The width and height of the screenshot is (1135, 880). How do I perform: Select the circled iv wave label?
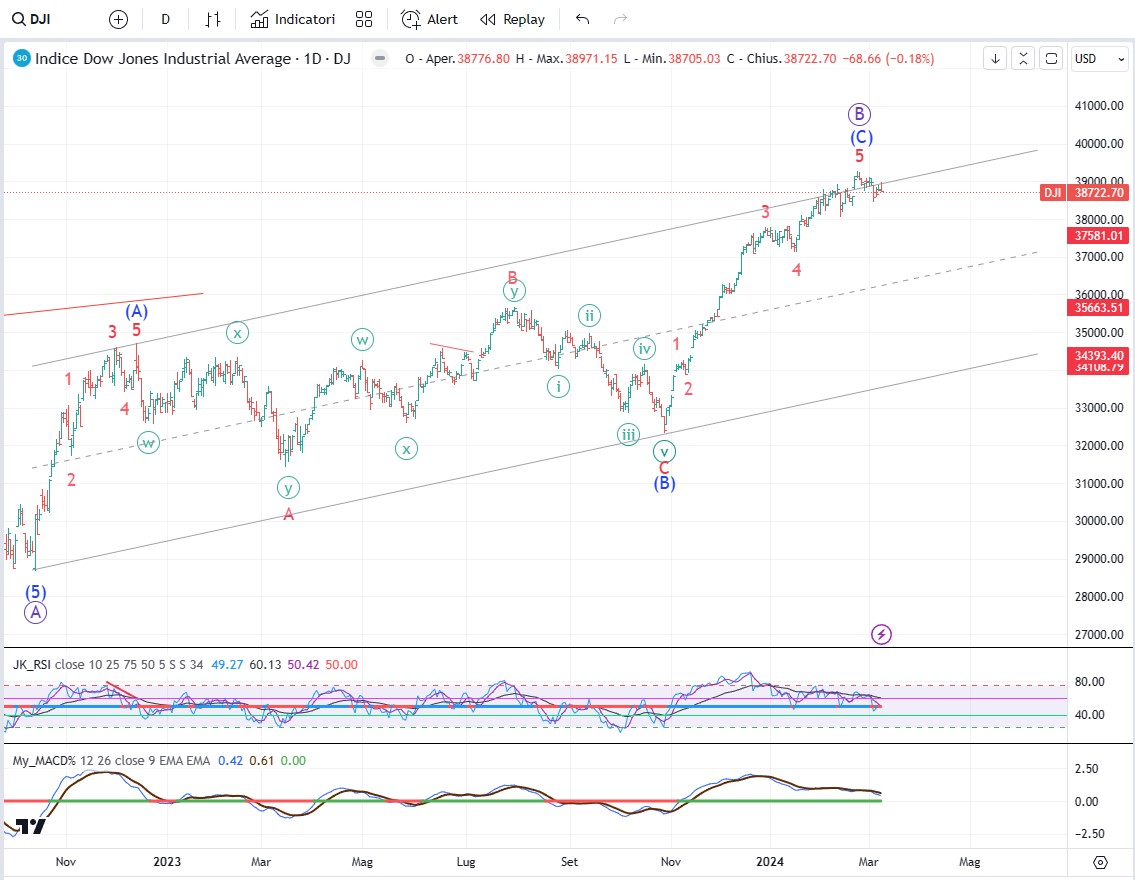[x=644, y=349]
